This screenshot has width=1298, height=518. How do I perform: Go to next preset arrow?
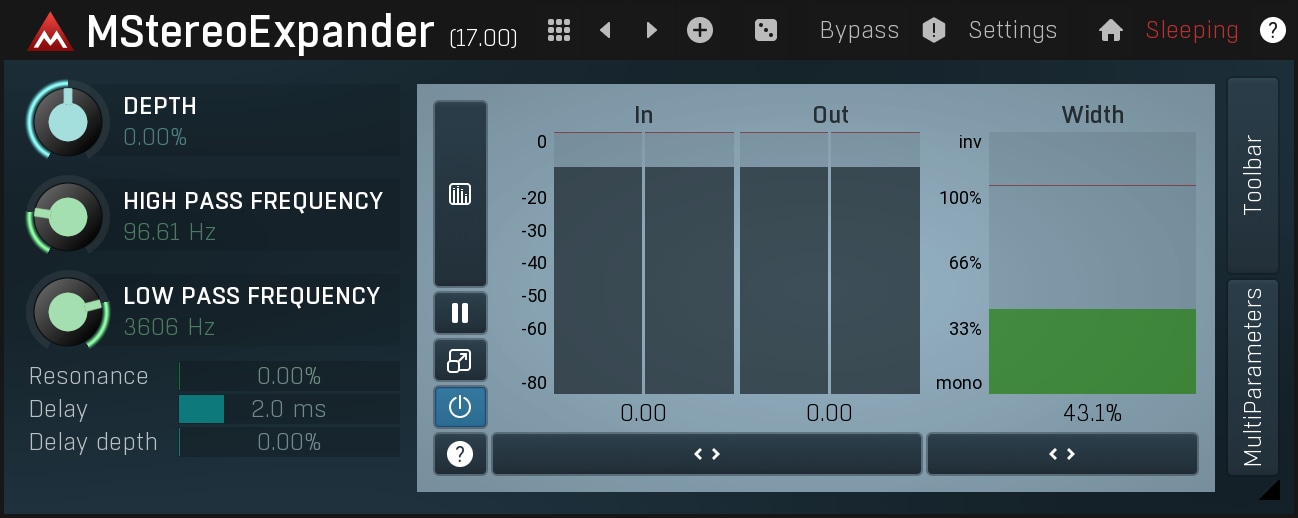click(652, 30)
